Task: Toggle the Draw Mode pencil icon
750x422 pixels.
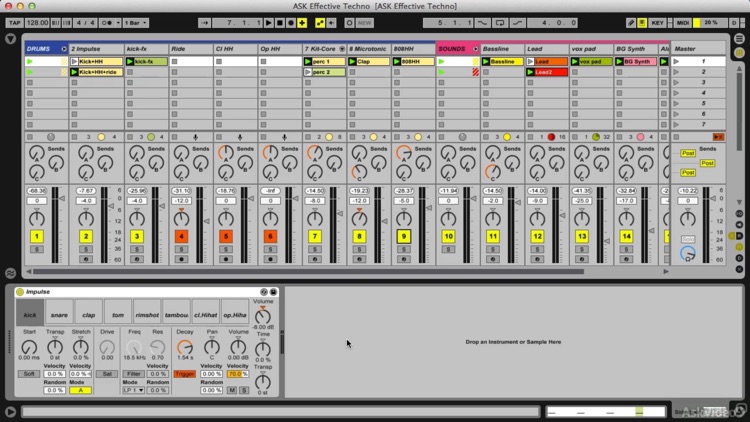Action: coord(631,23)
